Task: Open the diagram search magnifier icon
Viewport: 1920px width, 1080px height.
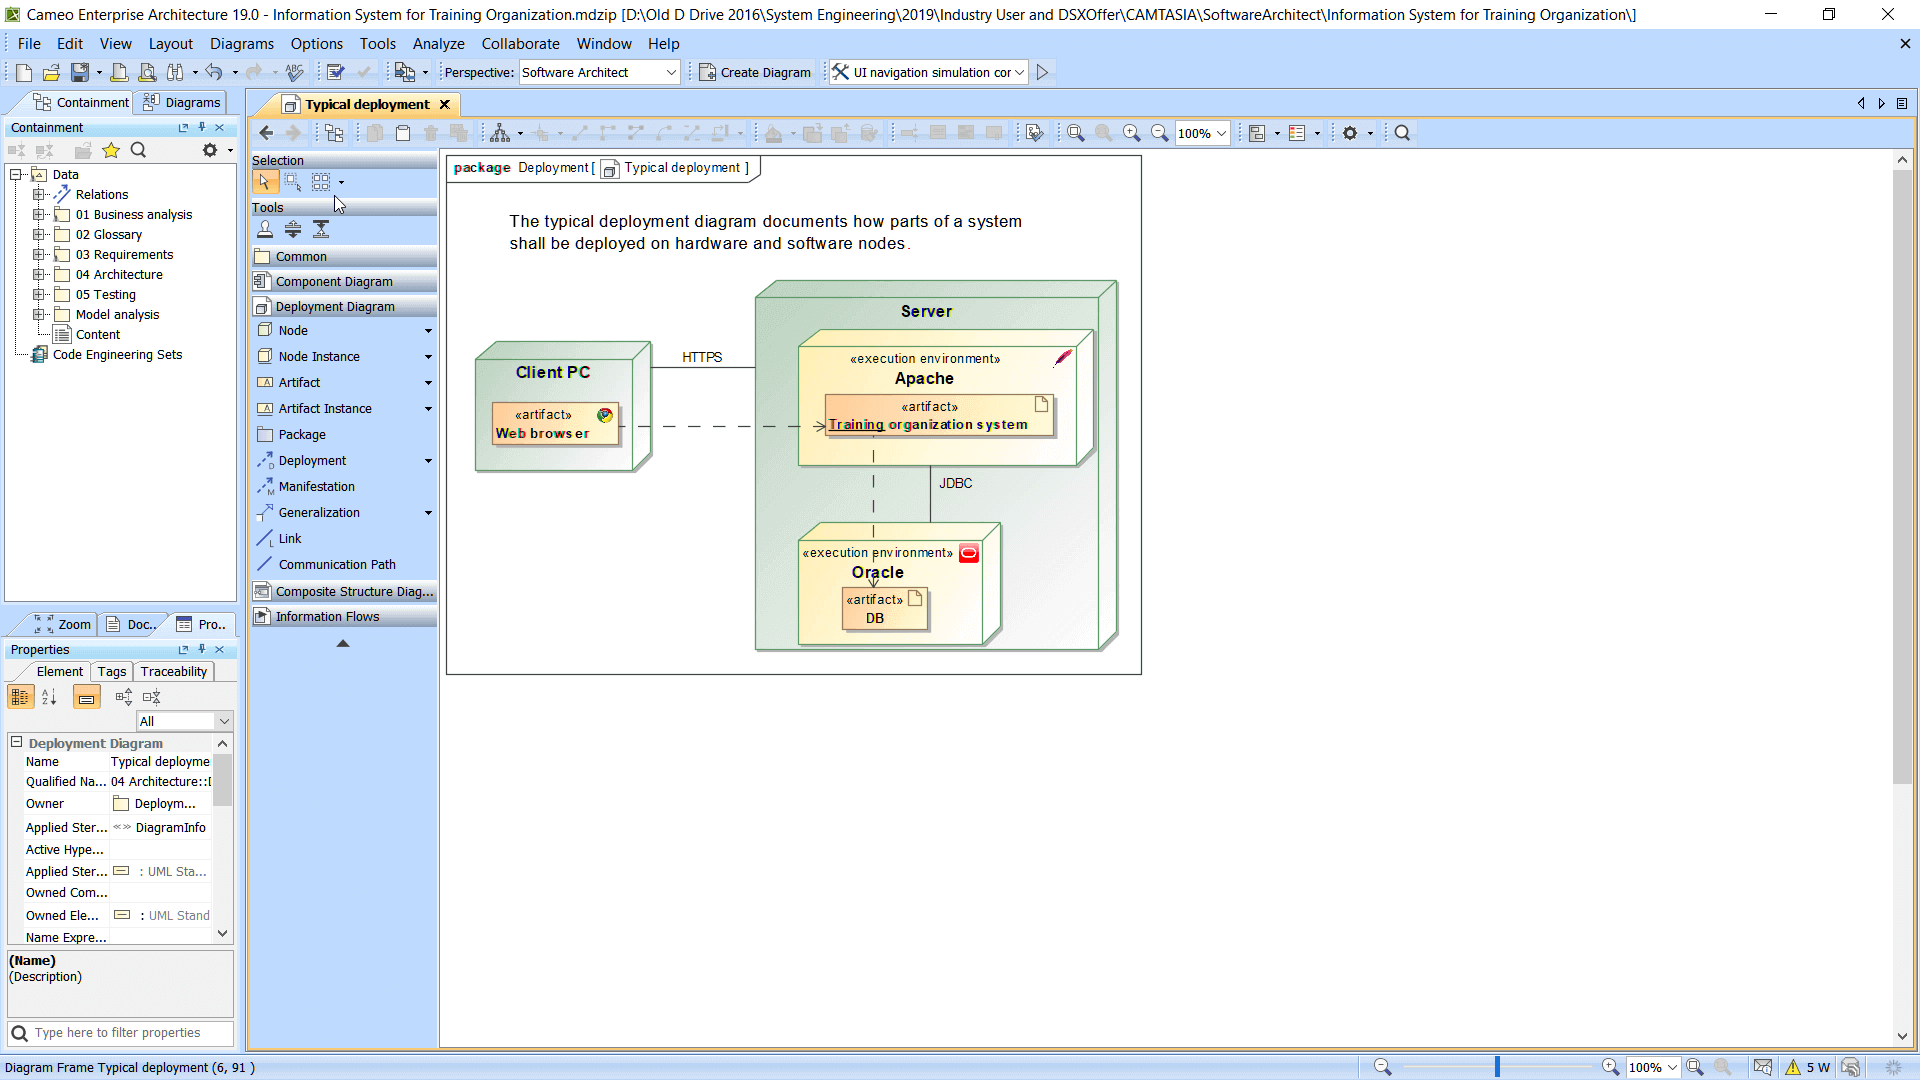Action: coord(1402,133)
